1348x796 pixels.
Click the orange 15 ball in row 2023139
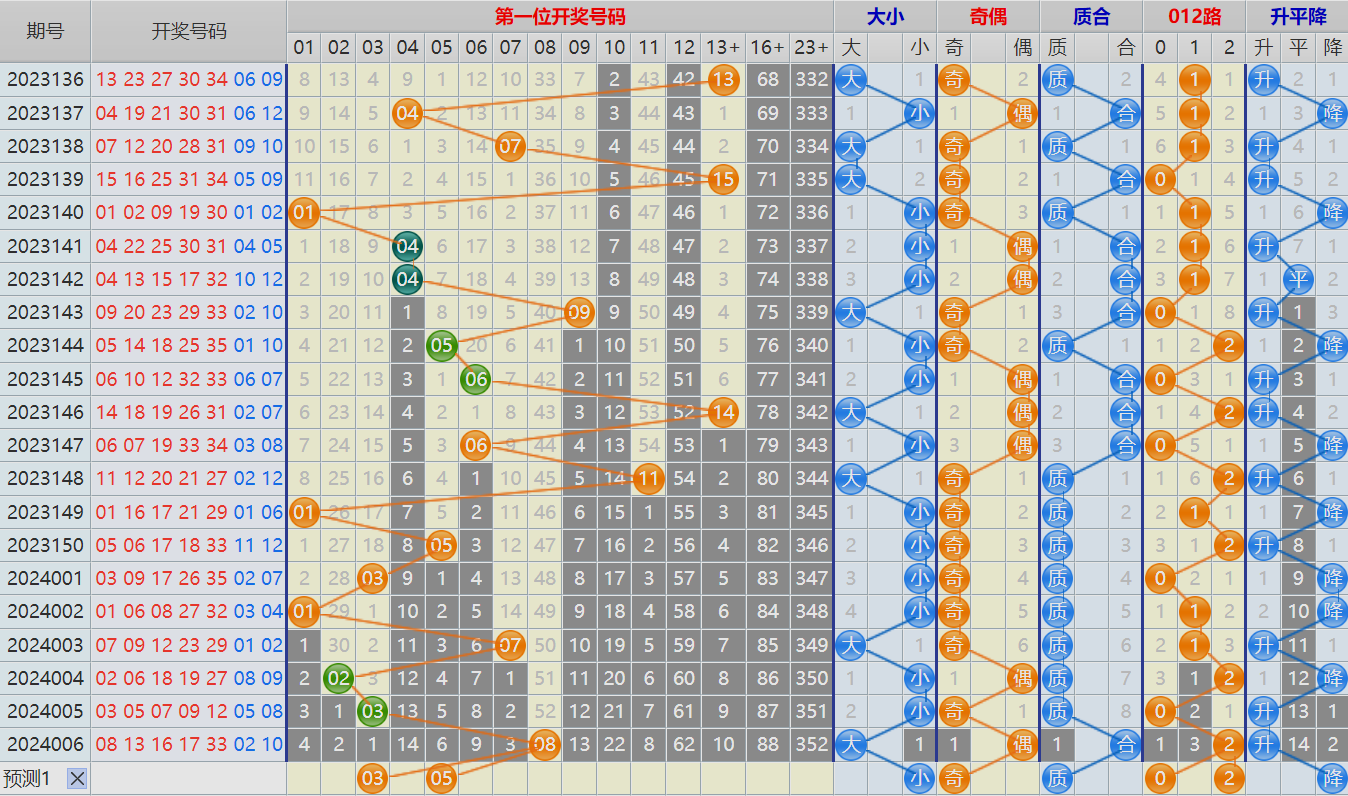(722, 180)
